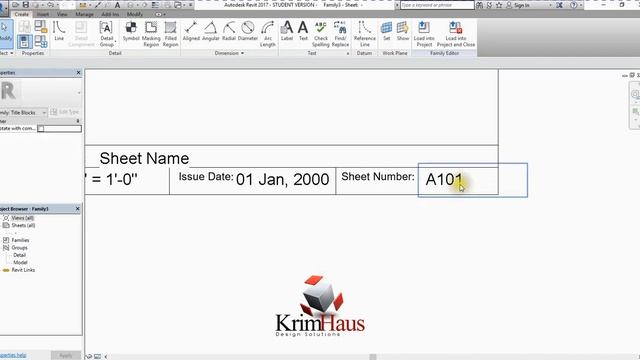Click the Text icon in quick access toolbar
The width and height of the screenshot is (640, 360).
click(117, 5)
